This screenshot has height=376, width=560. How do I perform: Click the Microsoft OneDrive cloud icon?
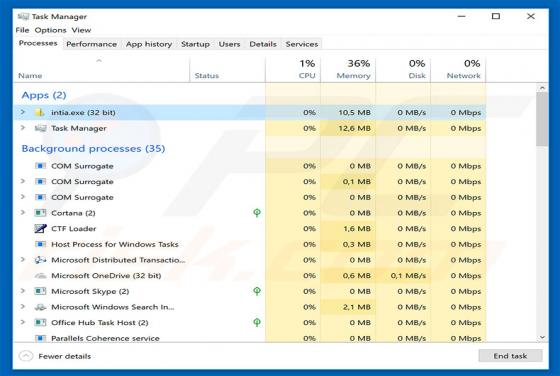pyautogui.click(x=40, y=276)
